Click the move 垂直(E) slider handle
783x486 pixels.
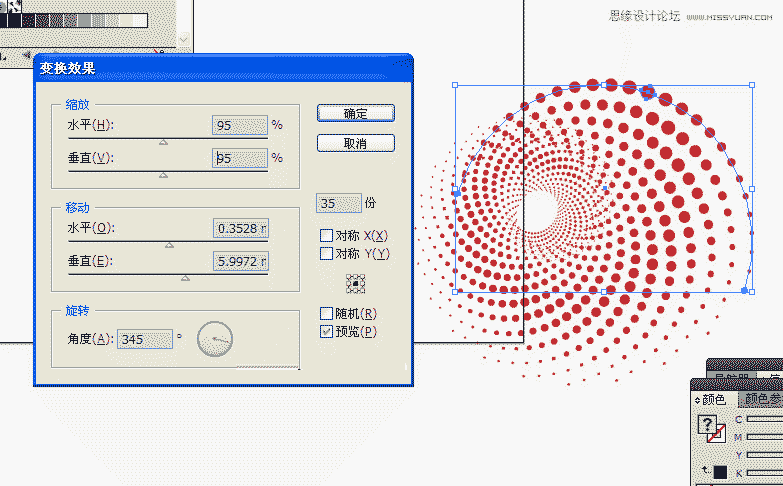[185, 278]
